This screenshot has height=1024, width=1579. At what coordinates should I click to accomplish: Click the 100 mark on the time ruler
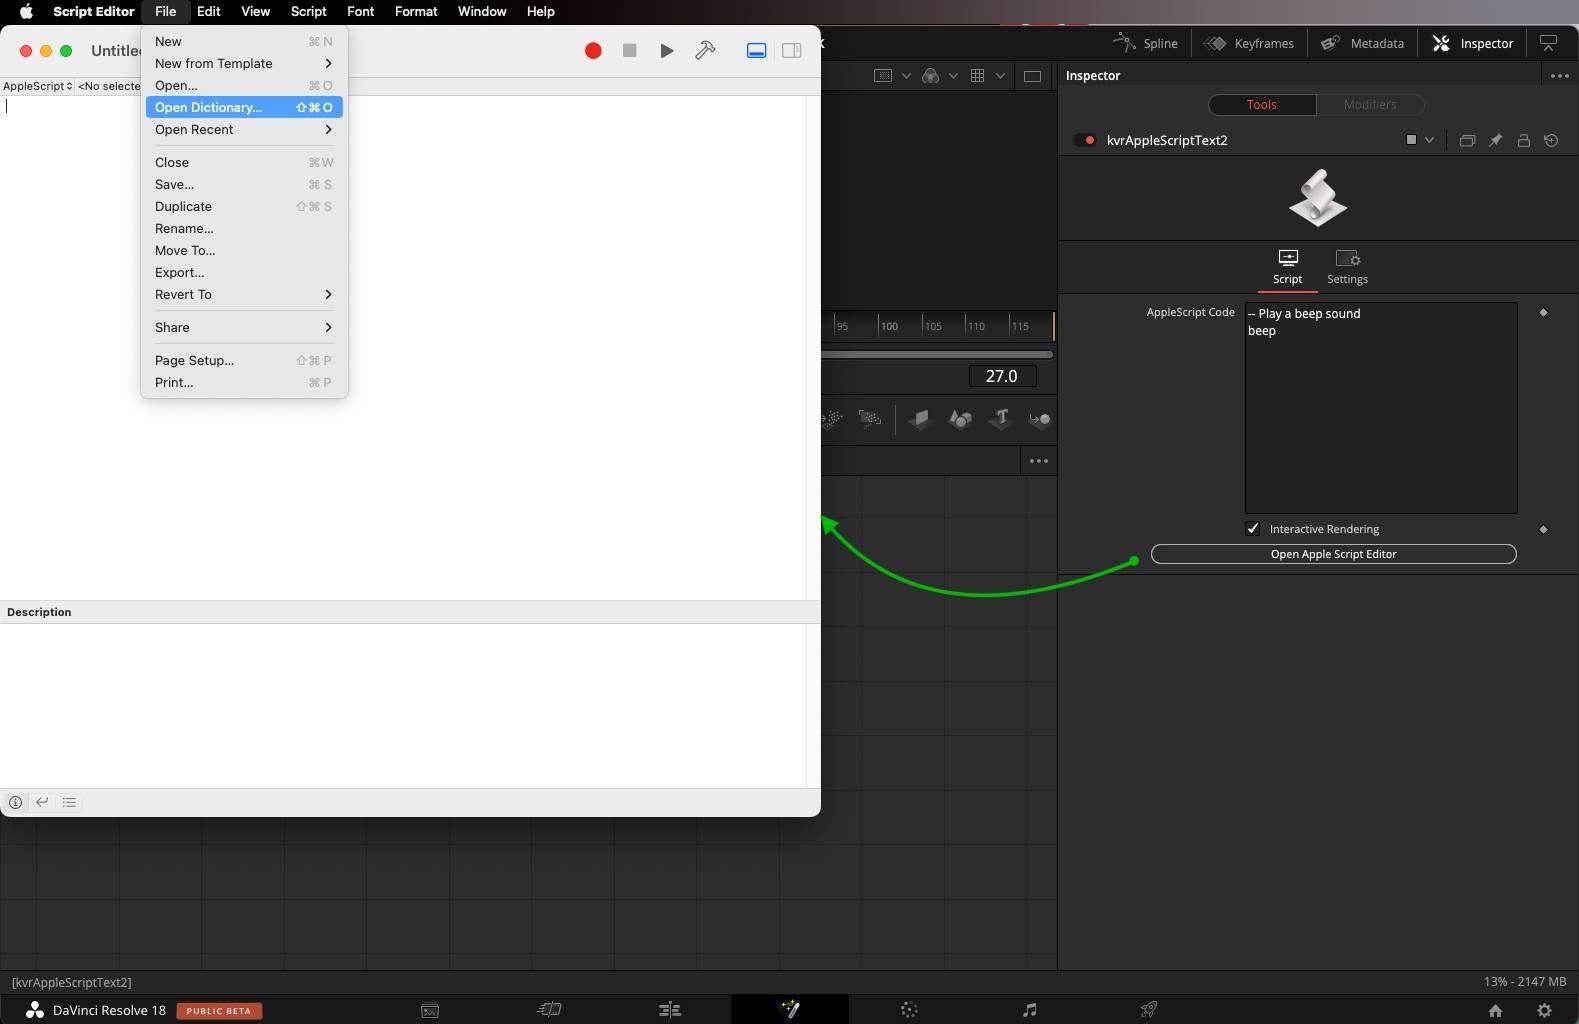889,326
